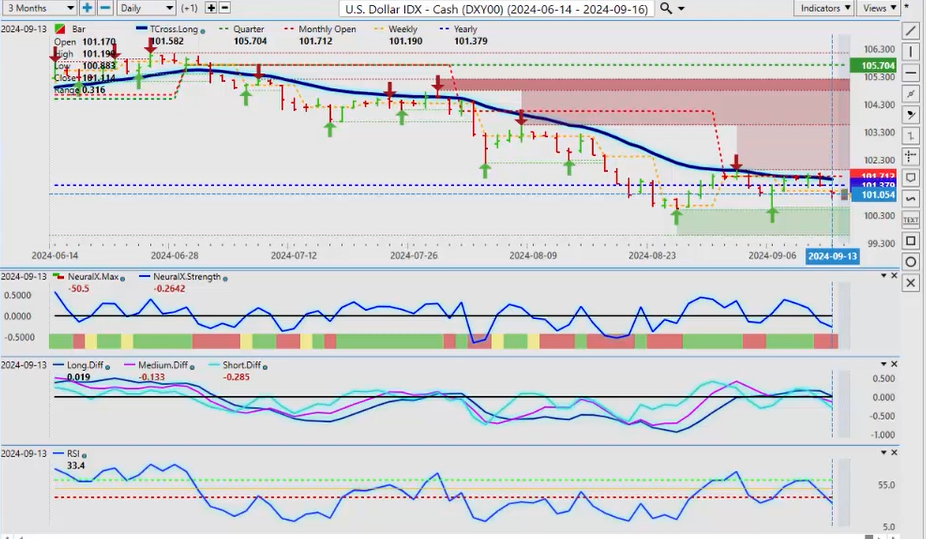
Task: Click the Long.Diff legend label
Action: (x=85, y=365)
